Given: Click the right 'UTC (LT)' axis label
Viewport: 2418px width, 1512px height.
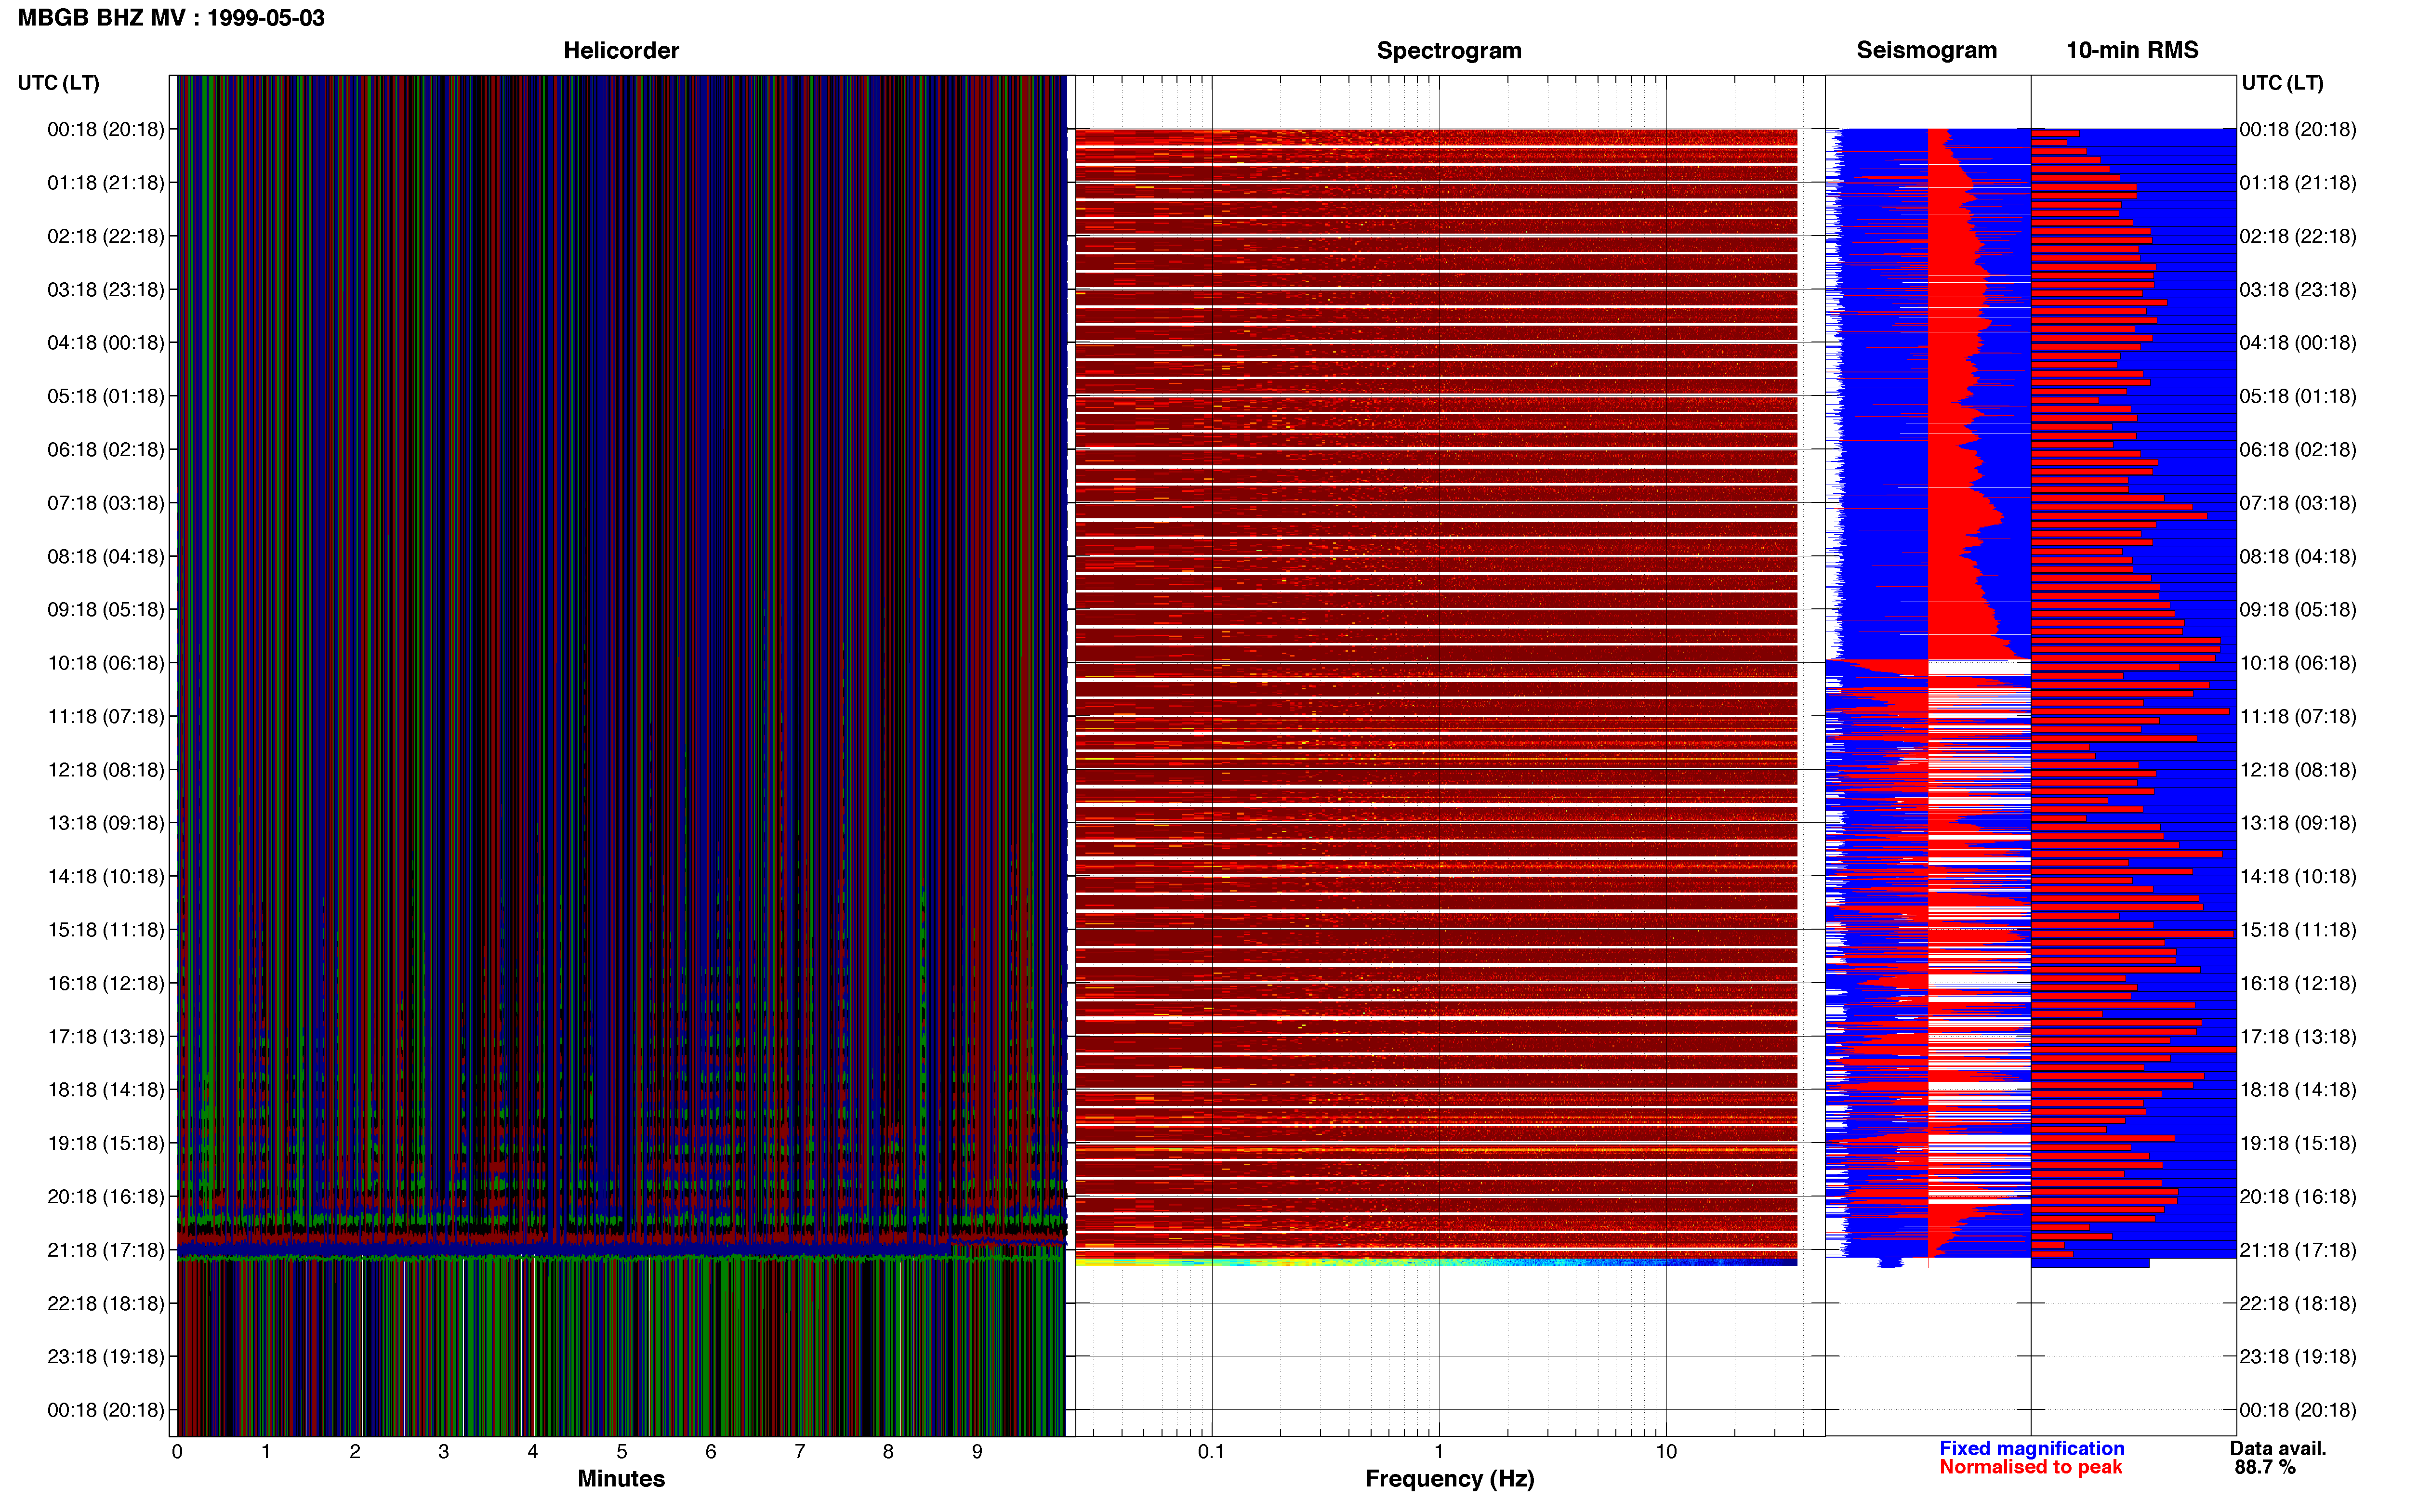Looking at the screenshot, I should pos(2282,83).
